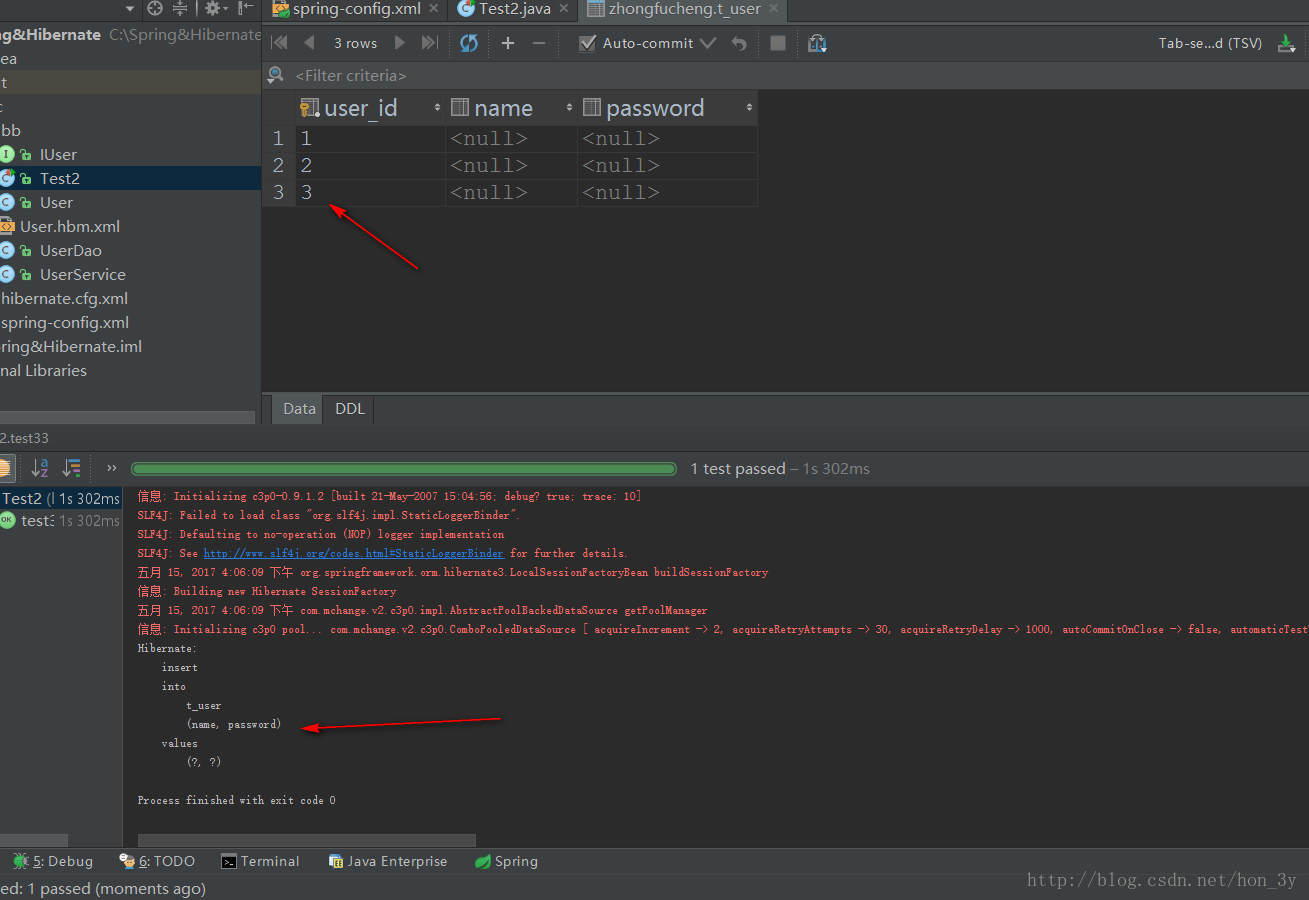Image resolution: width=1309 pixels, height=900 pixels.
Task: Open the Spring tool window
Action: (x=506, y=861)
